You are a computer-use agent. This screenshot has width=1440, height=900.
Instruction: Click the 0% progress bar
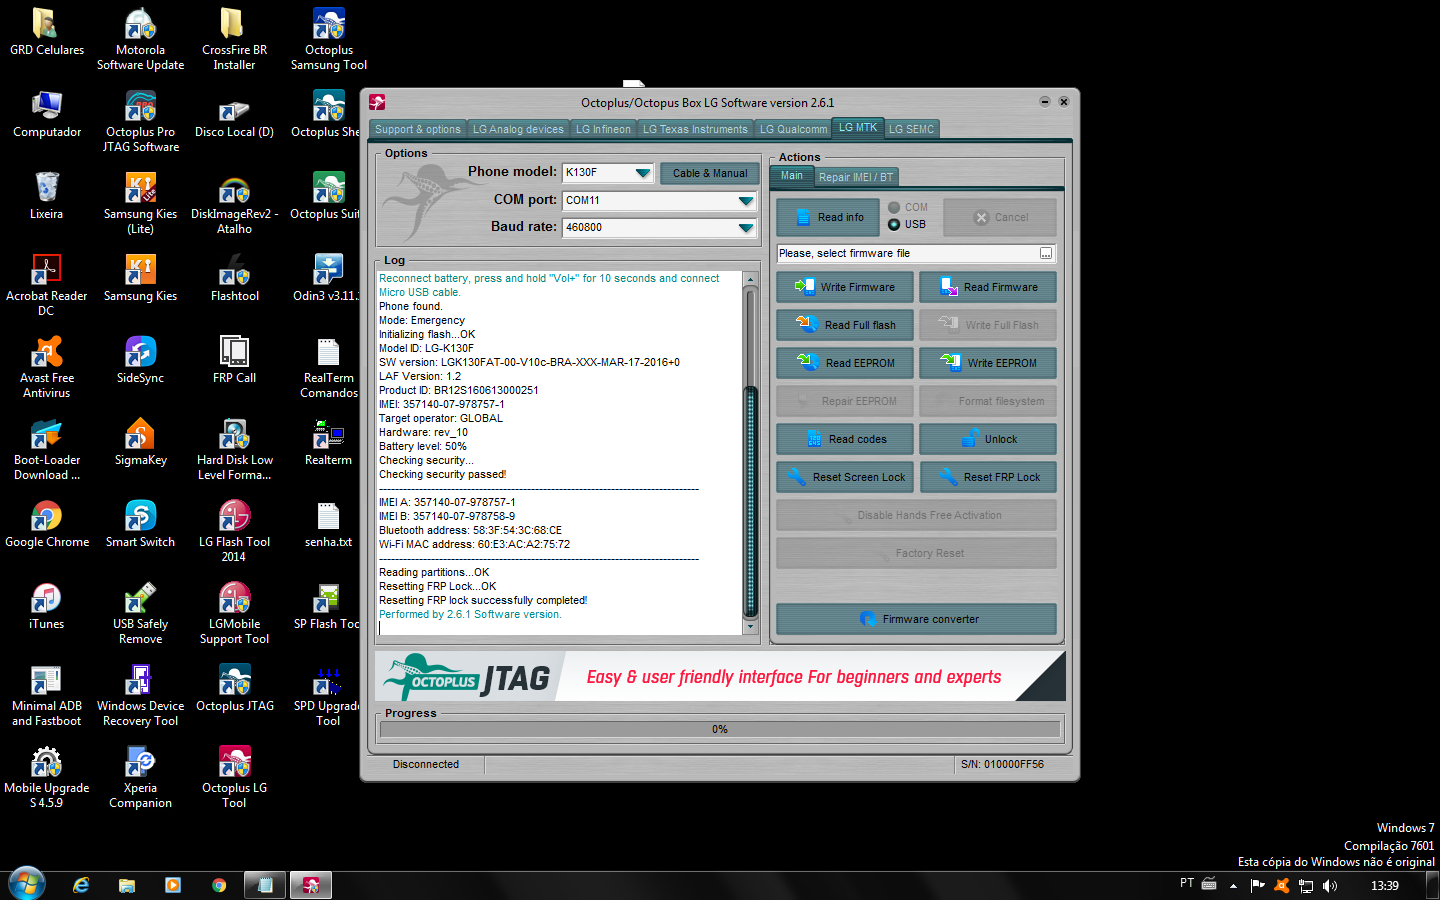pos(720,729)
